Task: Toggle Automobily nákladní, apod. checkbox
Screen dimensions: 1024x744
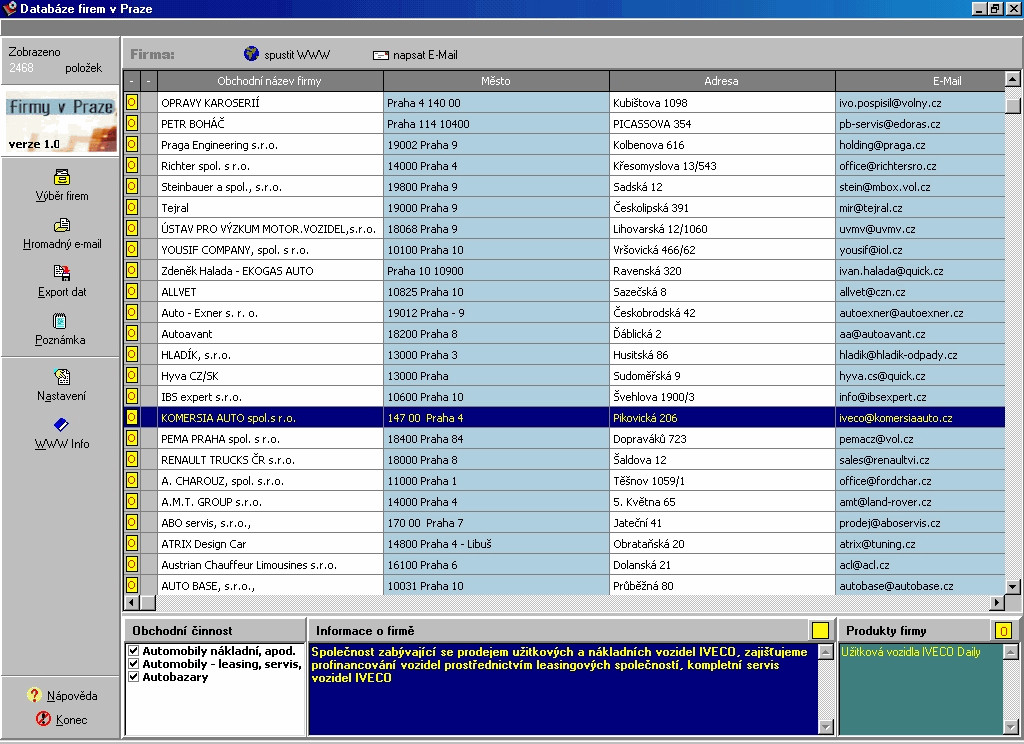Action: pyautogui.click(x=134, y=651)
